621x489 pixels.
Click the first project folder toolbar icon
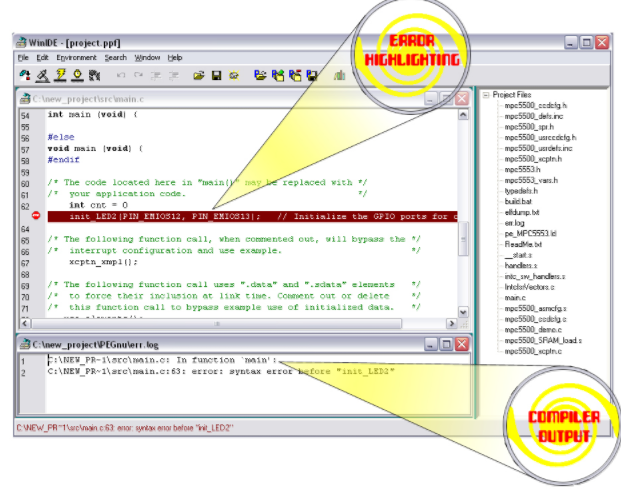[x=260, y=75]
